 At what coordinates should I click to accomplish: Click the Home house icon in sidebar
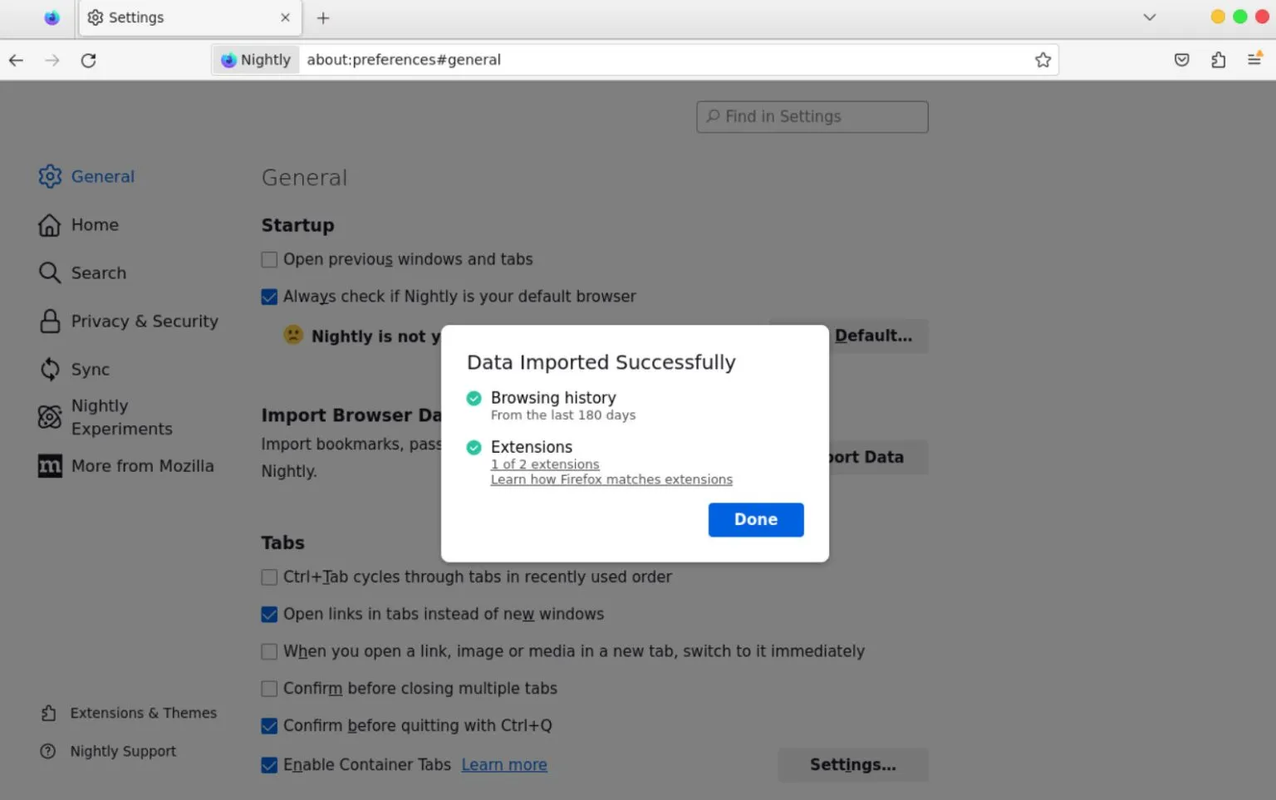coord(50,225)
